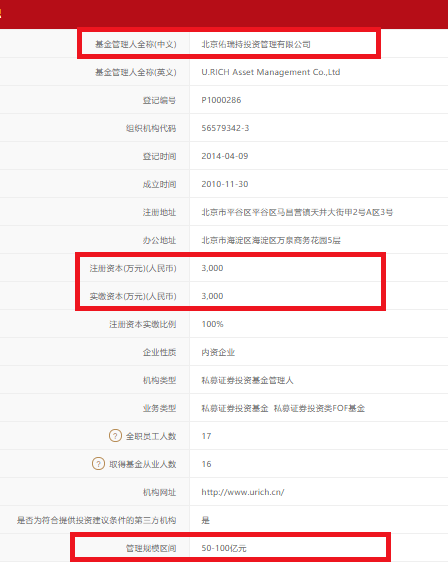
Task: Select 私募证券投资基金管理人 institution type
Action: [247, 380]
